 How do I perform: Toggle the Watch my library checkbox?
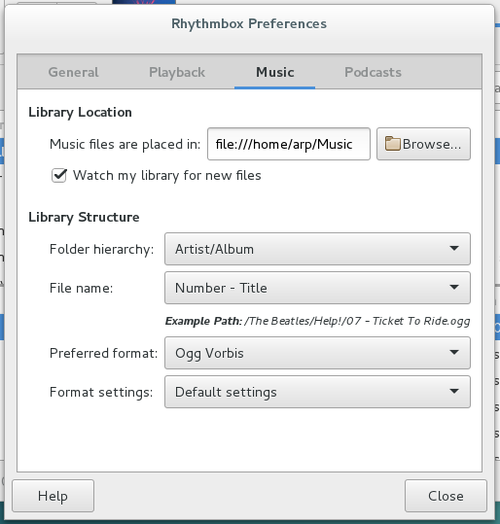click(x=59, y=175)
